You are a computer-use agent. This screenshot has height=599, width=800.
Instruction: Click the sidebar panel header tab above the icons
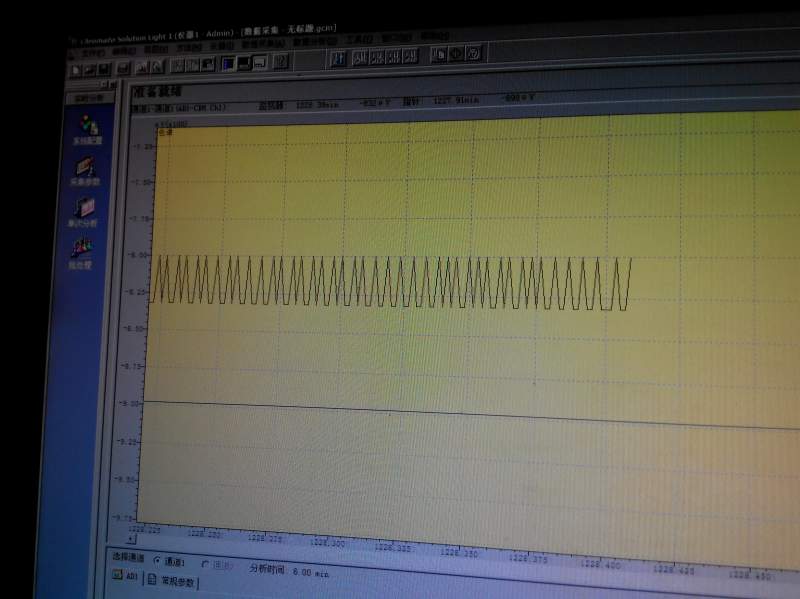pyautogui.click(x=89, y=98)
